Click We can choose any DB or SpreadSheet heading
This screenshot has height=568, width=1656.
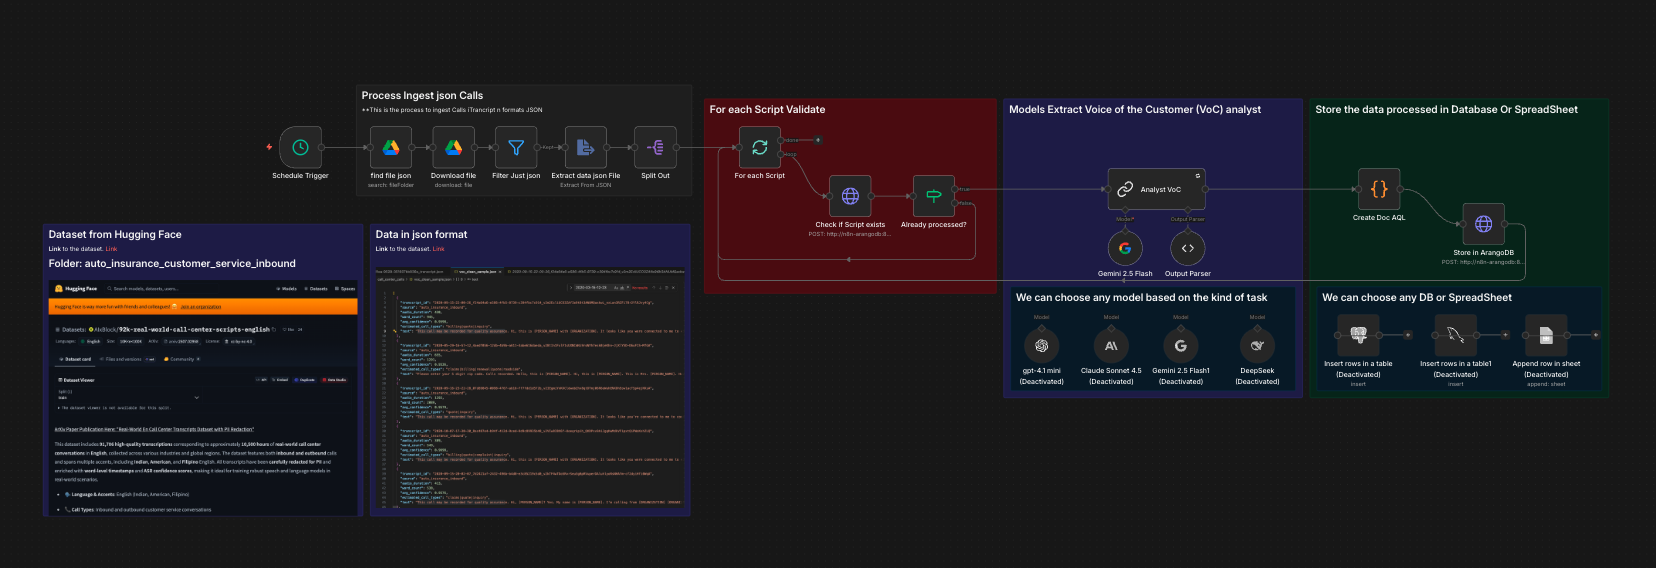coord(1417,298)
